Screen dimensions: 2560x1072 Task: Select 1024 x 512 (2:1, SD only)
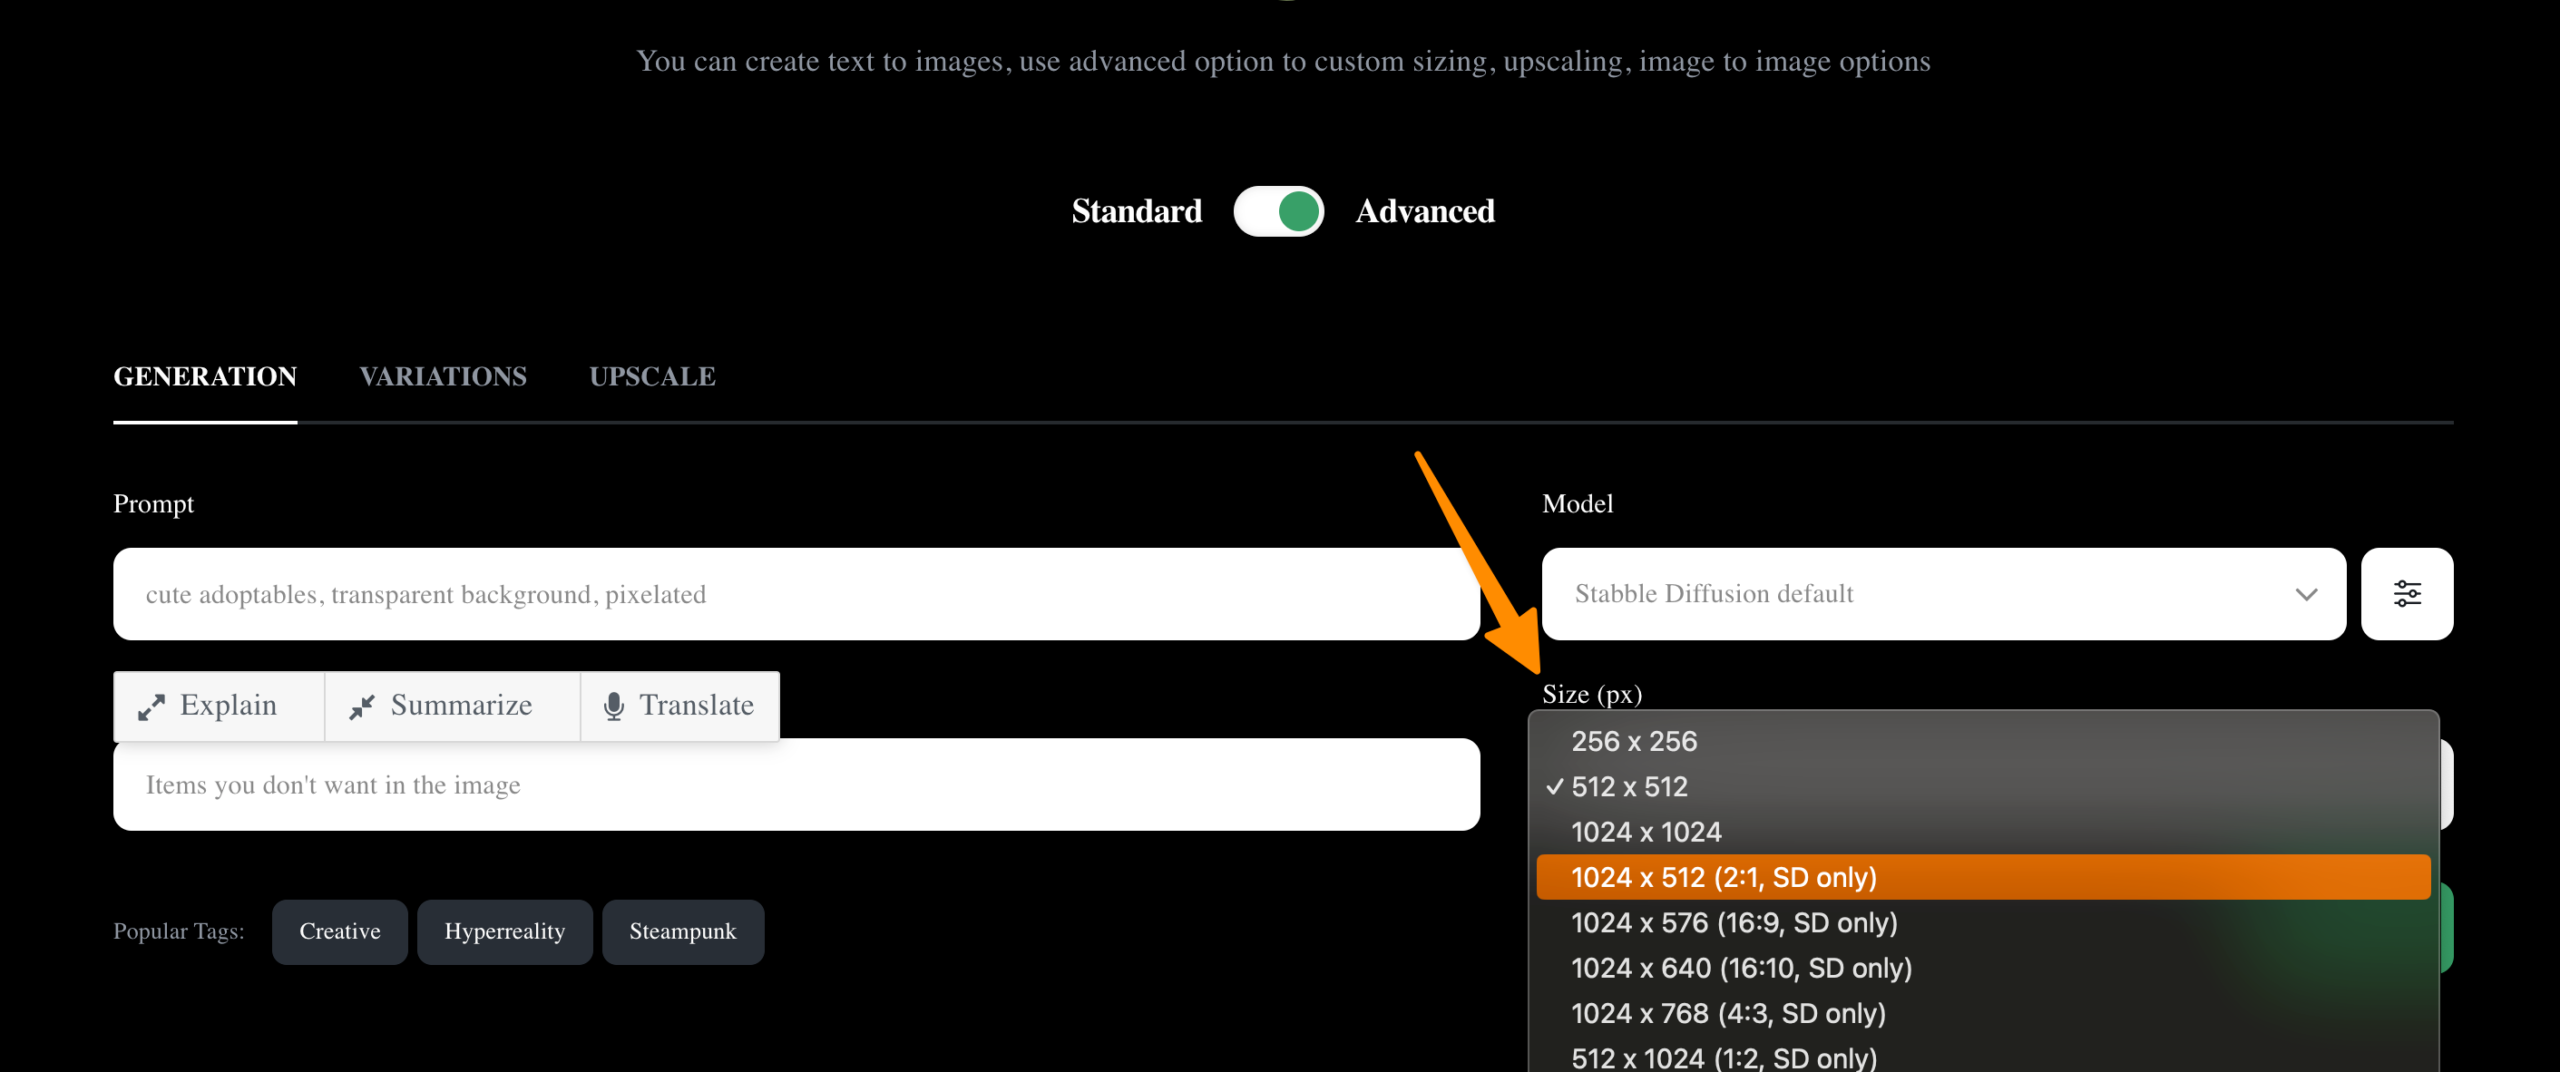coord(1723,877)
